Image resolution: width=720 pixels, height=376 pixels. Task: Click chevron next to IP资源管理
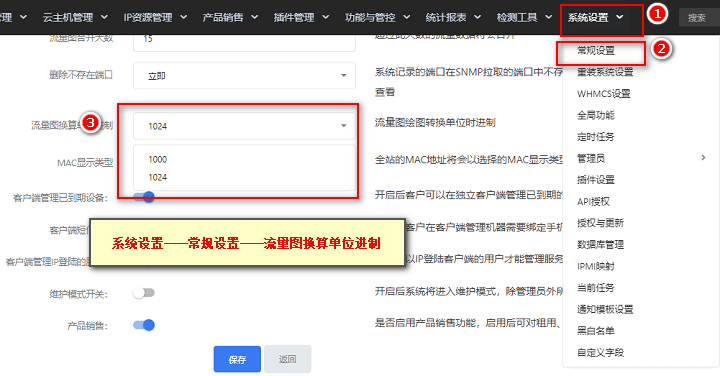[184, 17]
